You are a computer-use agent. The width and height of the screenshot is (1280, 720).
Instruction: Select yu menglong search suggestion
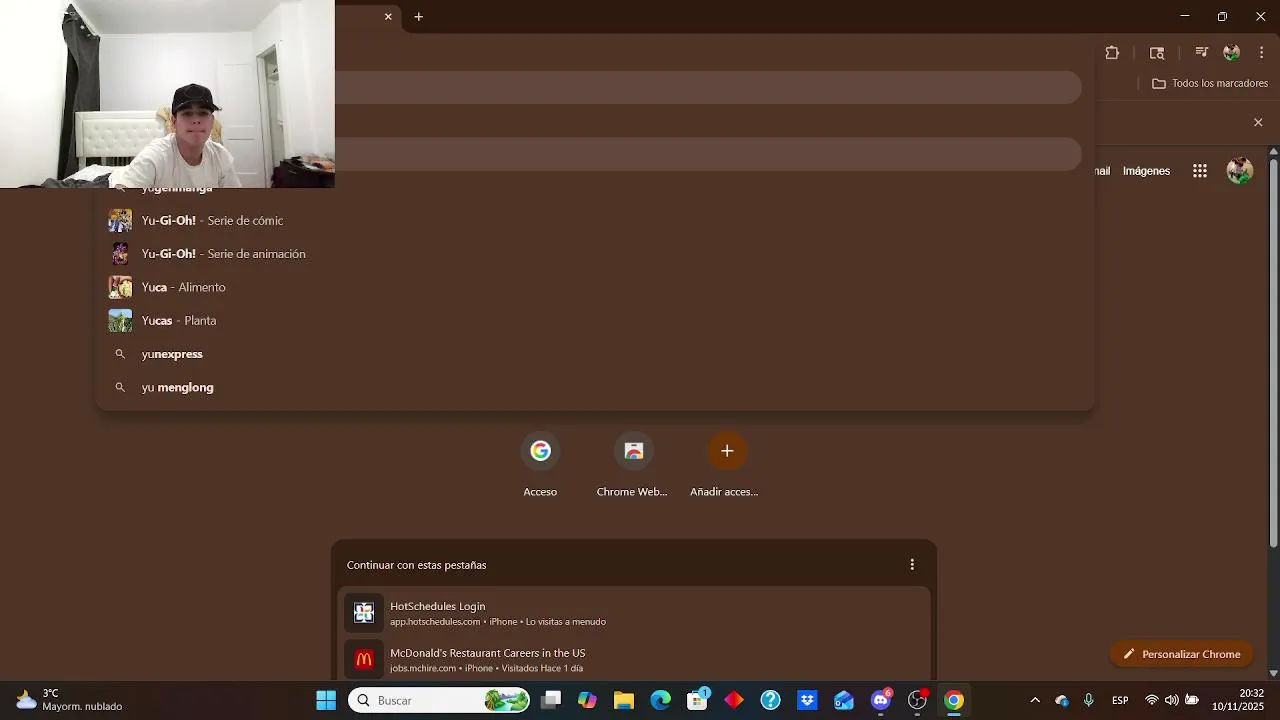595,387
